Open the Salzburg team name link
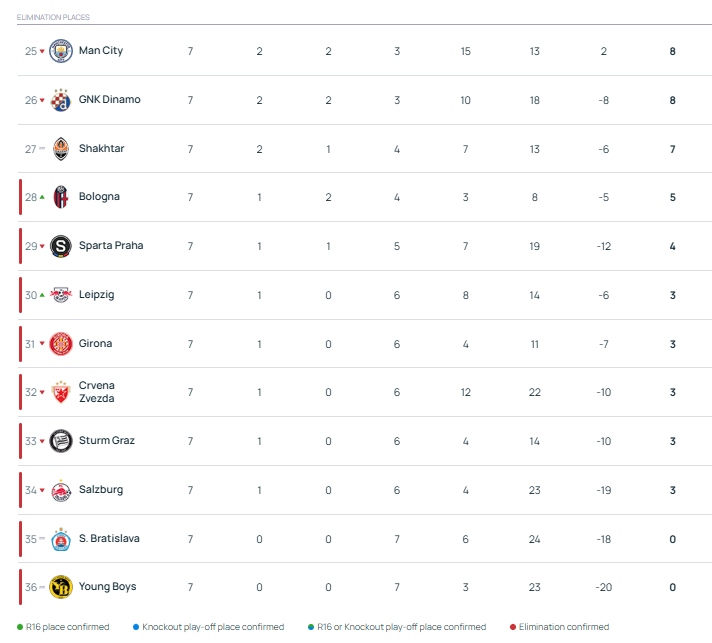Image resolution: width=712 pixels, height=643 pixels. coord(101,490)
